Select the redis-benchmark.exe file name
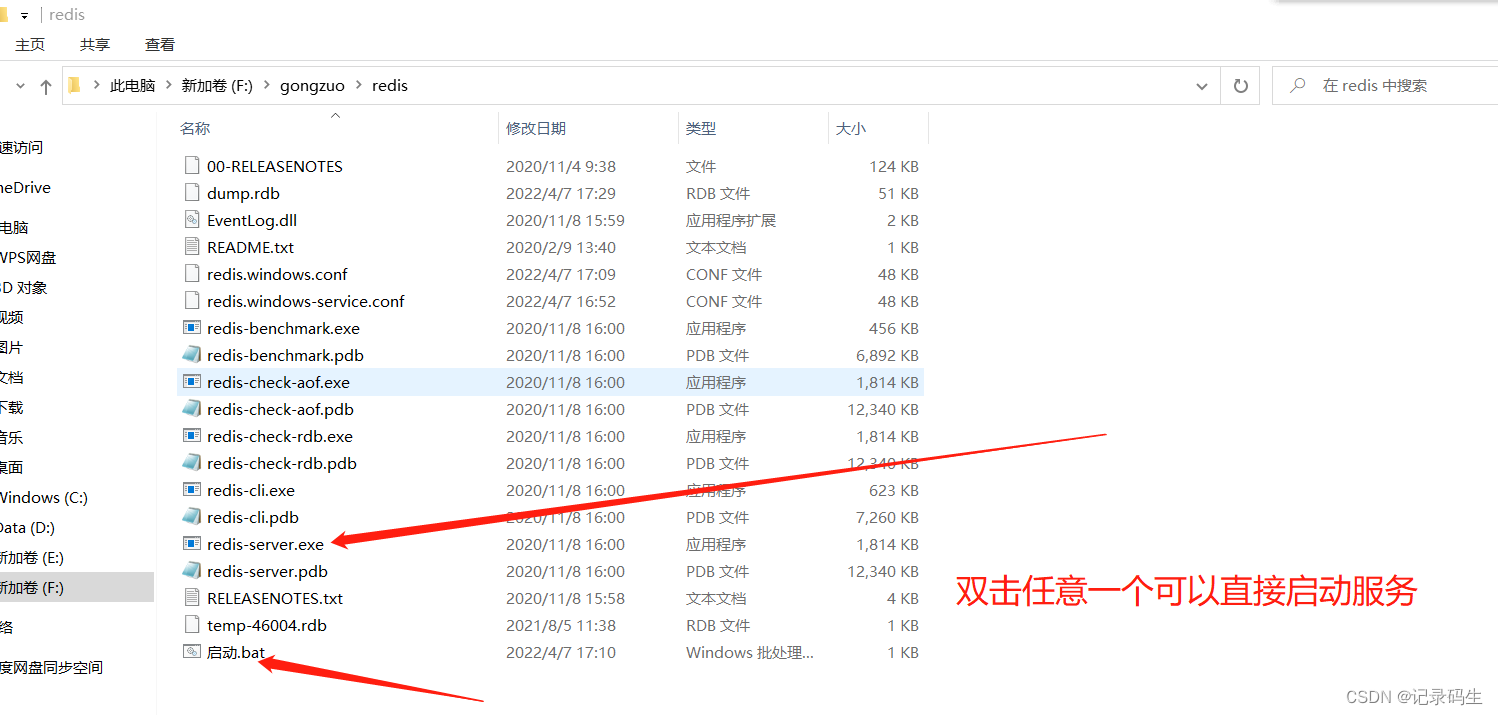 click(283, 328)
